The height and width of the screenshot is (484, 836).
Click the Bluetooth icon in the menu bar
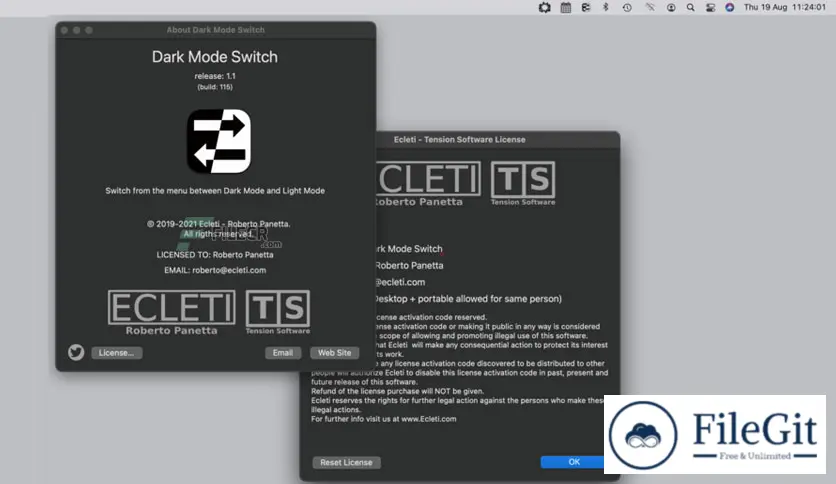606,7
